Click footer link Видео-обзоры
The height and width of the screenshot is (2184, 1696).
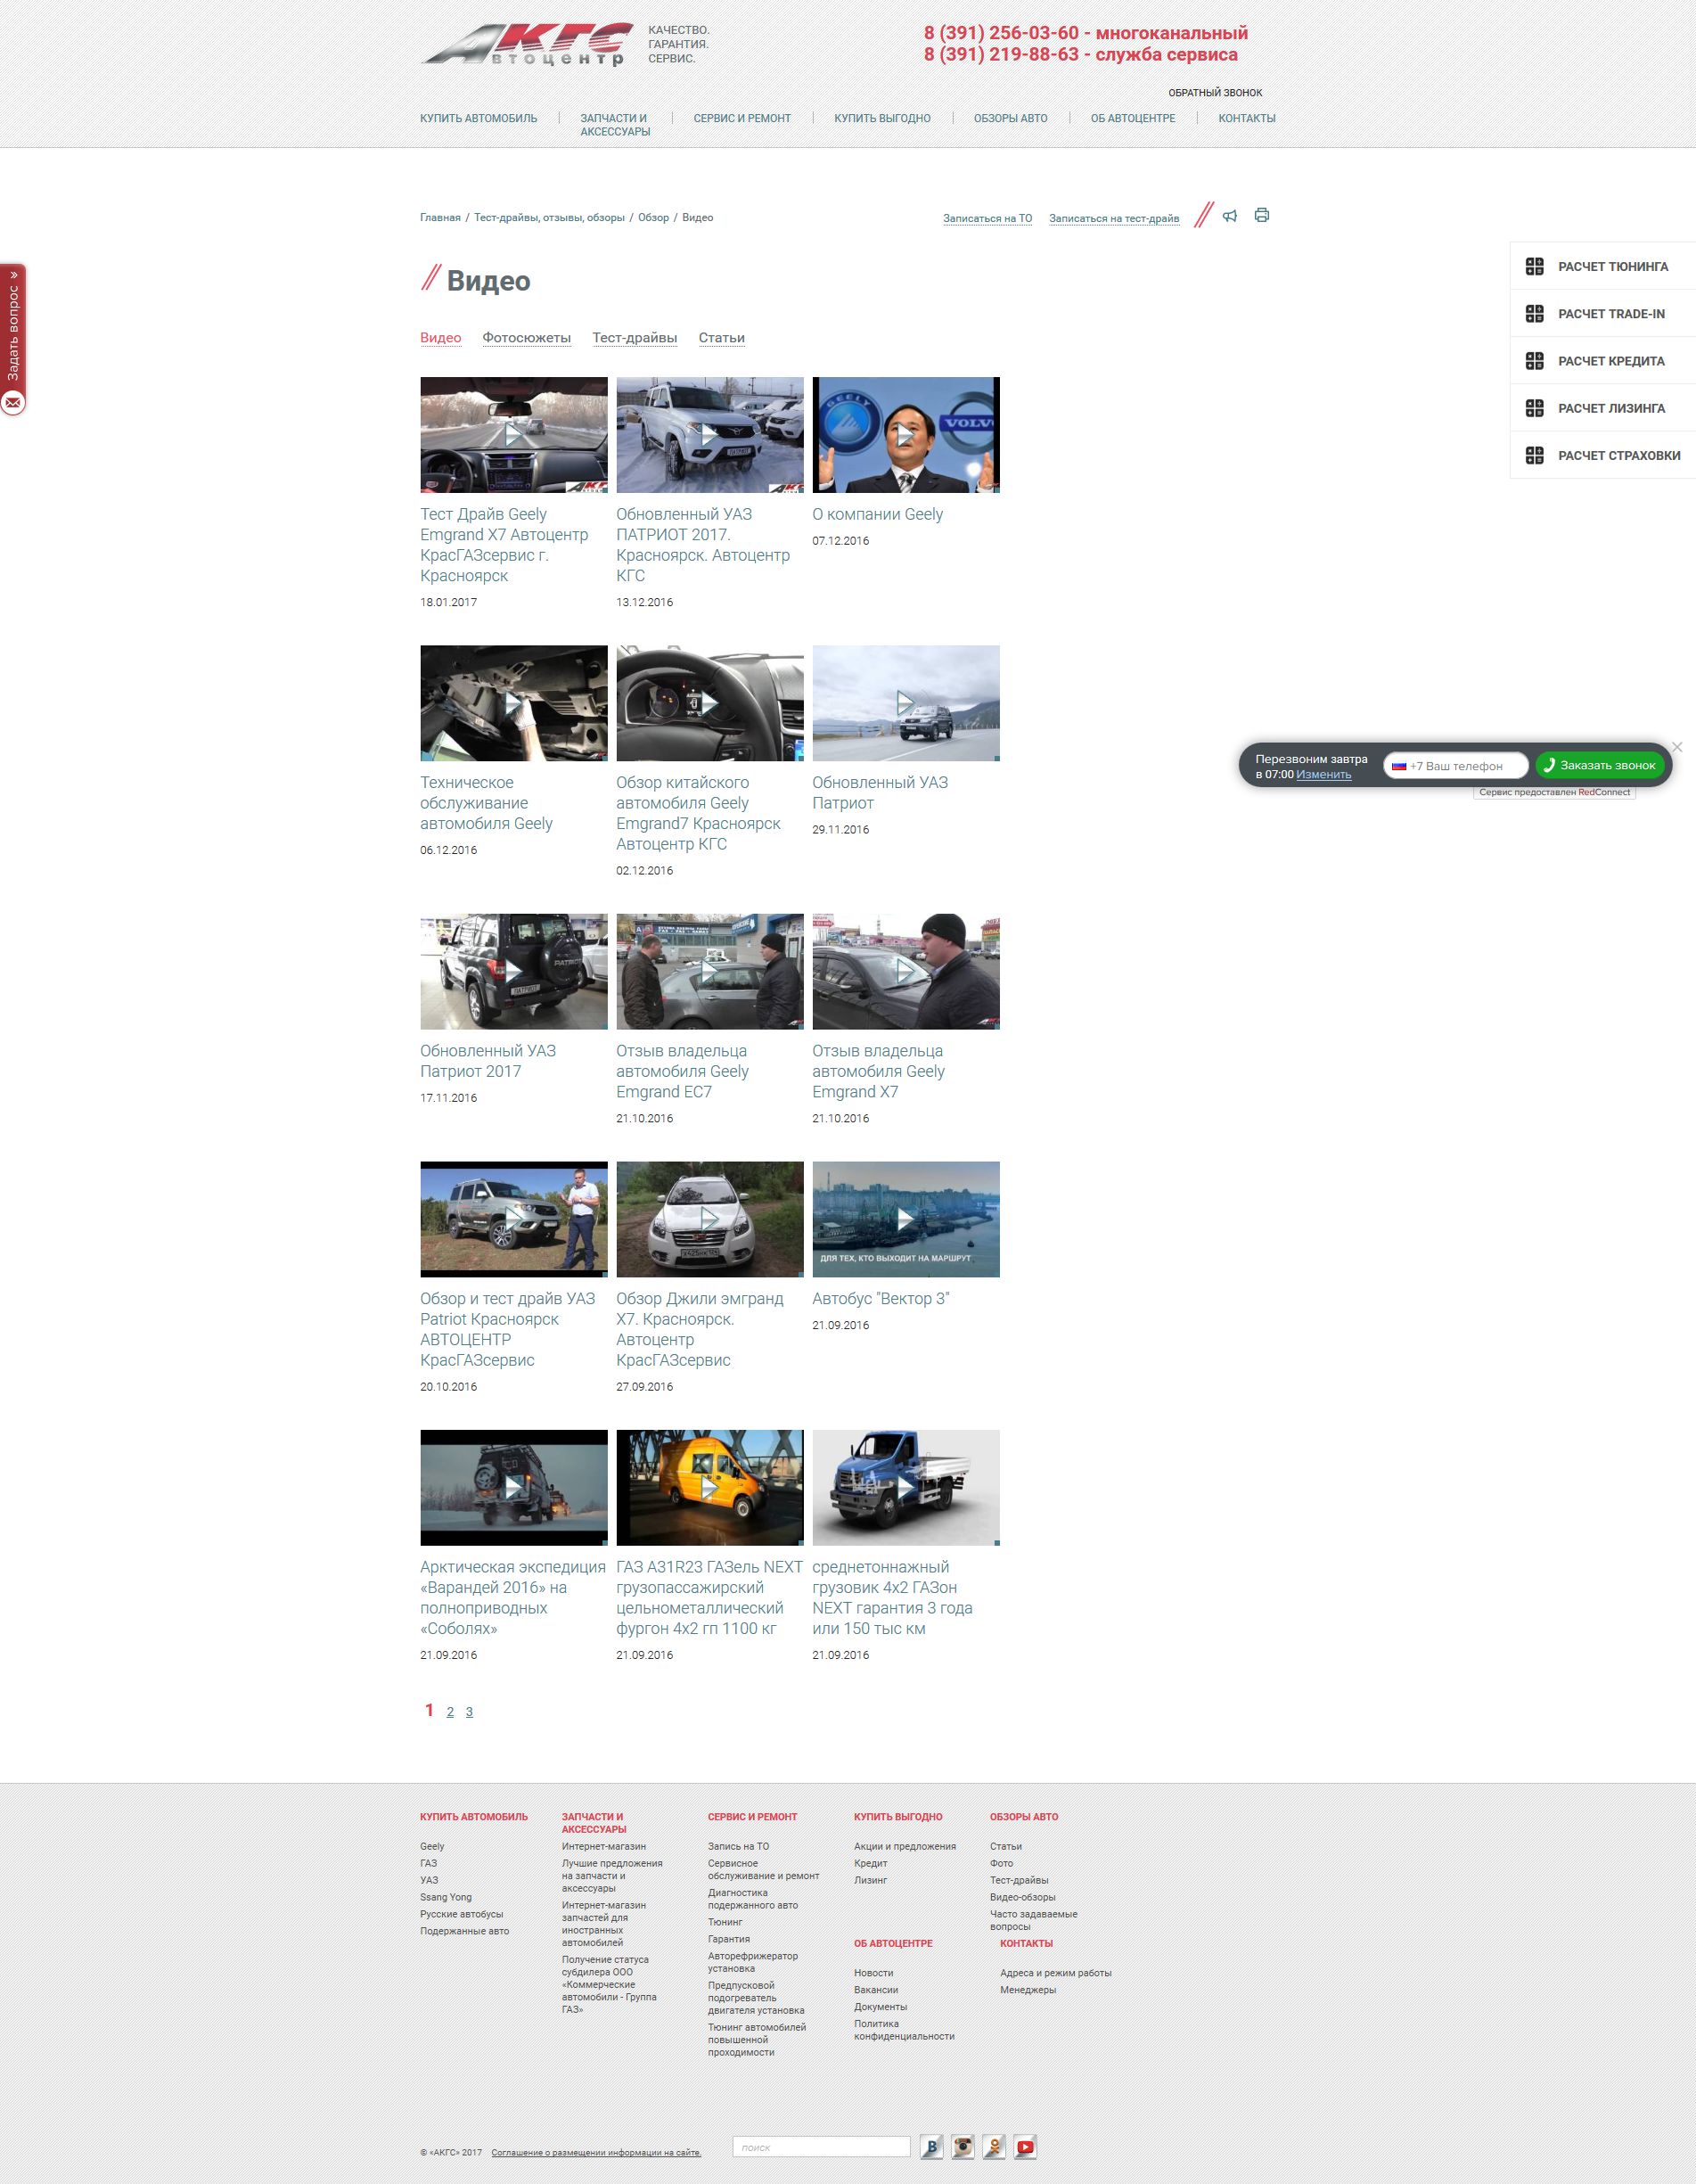1022,1897
